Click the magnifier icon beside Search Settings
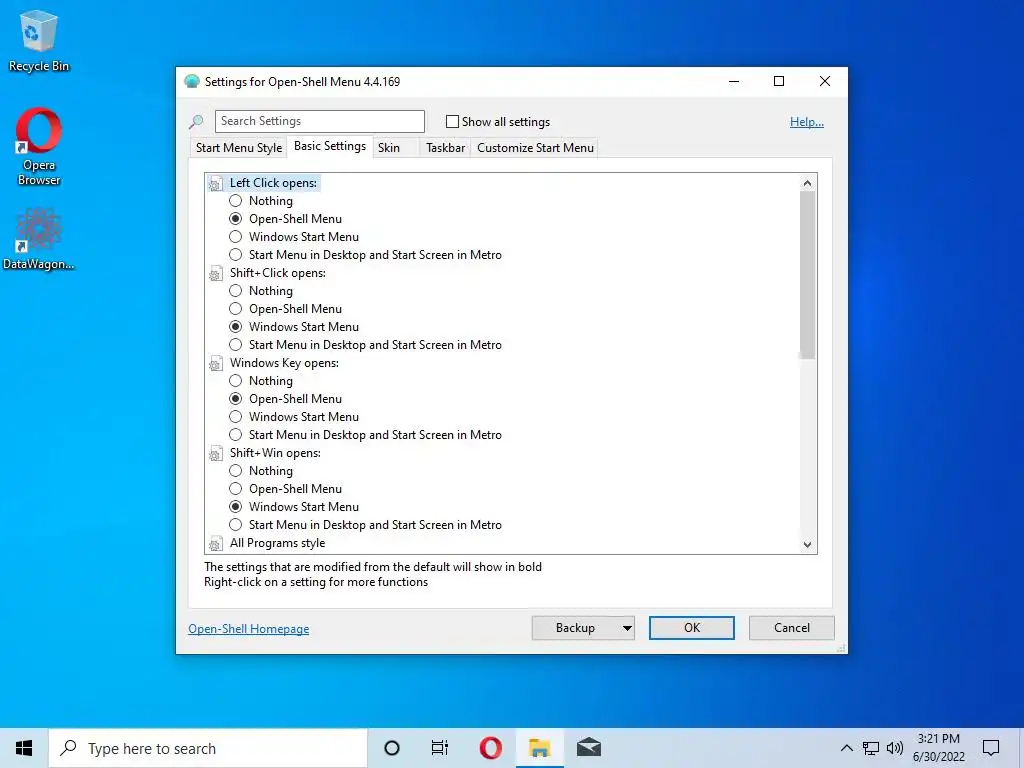 tap(196, 121)
